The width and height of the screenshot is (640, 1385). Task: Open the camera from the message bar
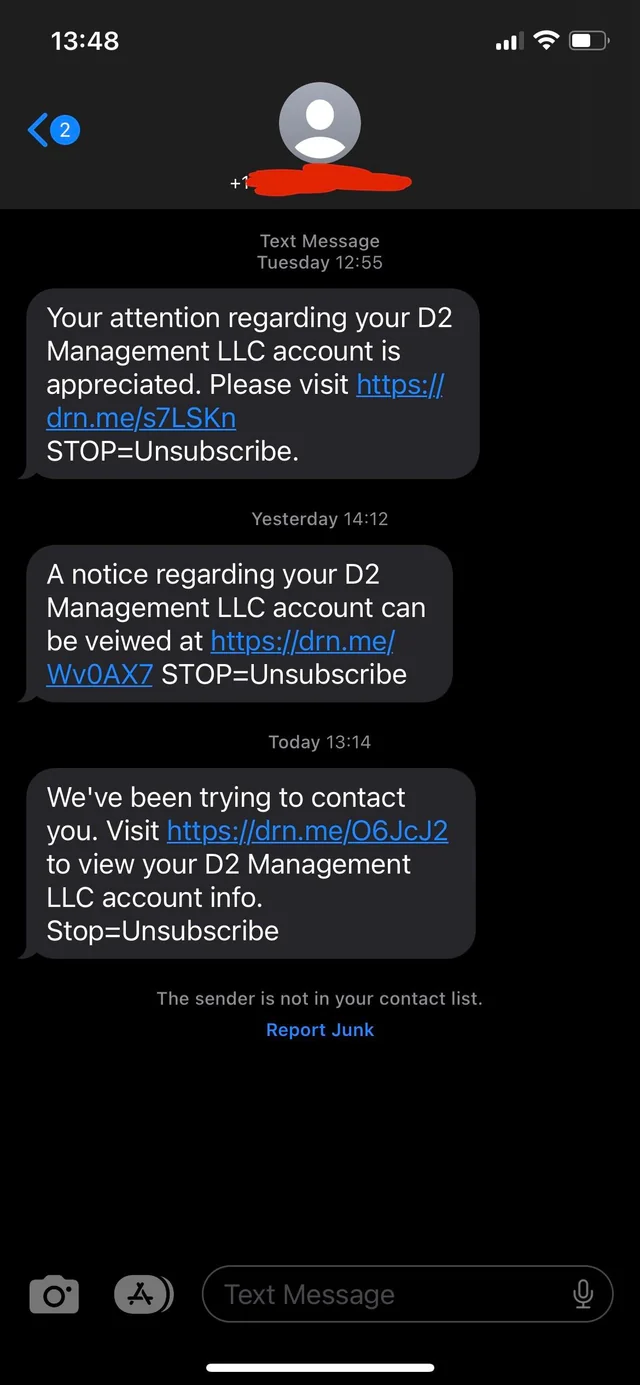click(53, 1294)
